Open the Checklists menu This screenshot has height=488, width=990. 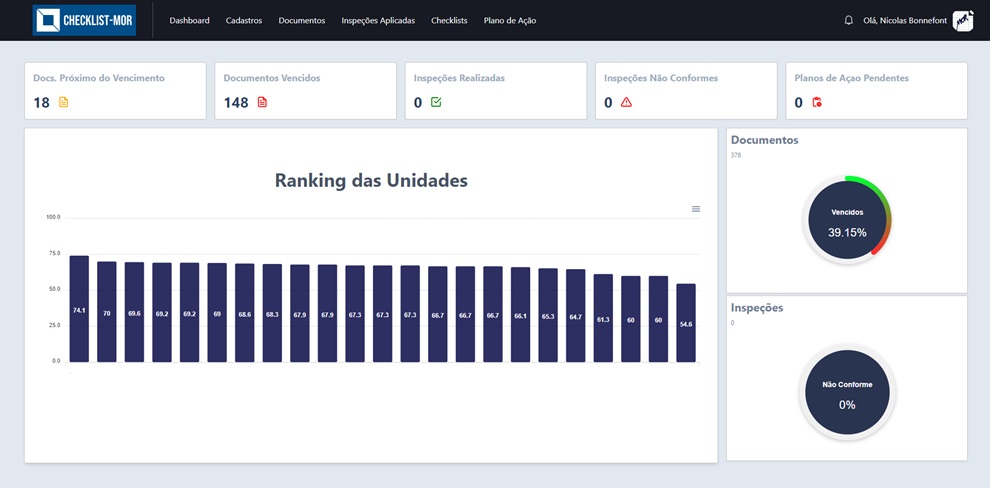coord(449,20)
